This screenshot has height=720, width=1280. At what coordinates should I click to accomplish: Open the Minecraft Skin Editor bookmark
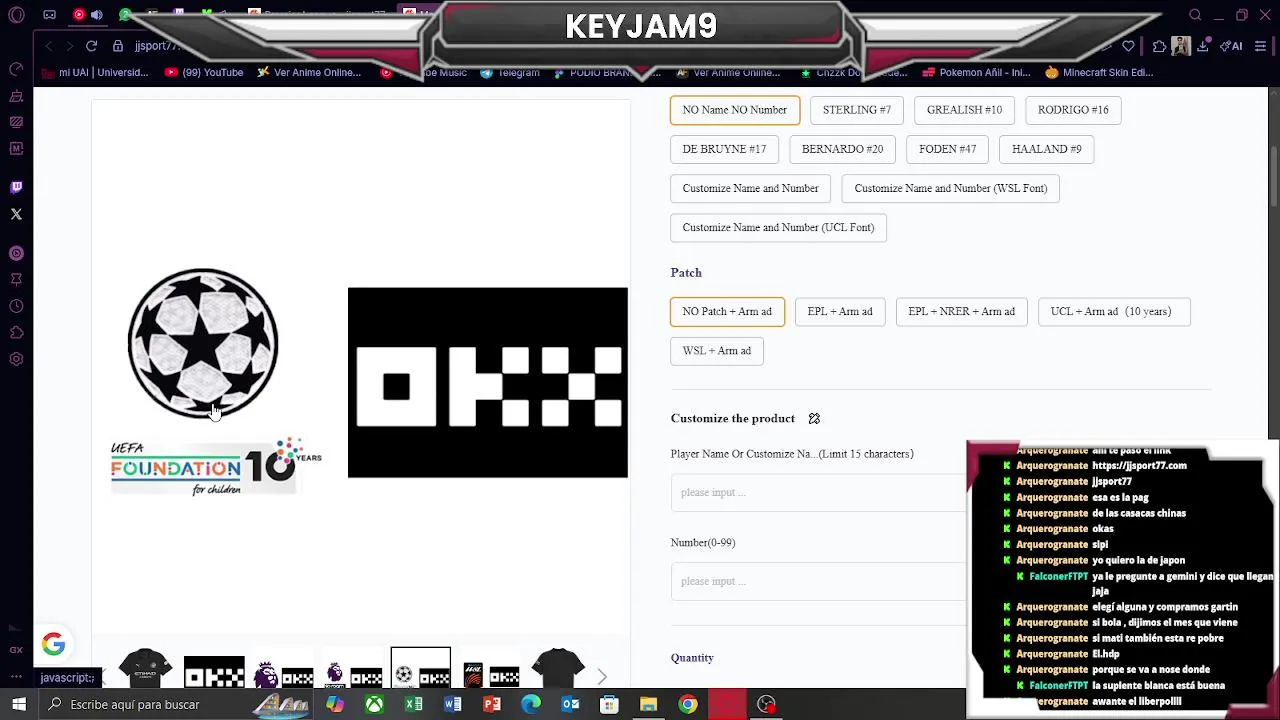pyautogui.click(x=1099, y=72)
